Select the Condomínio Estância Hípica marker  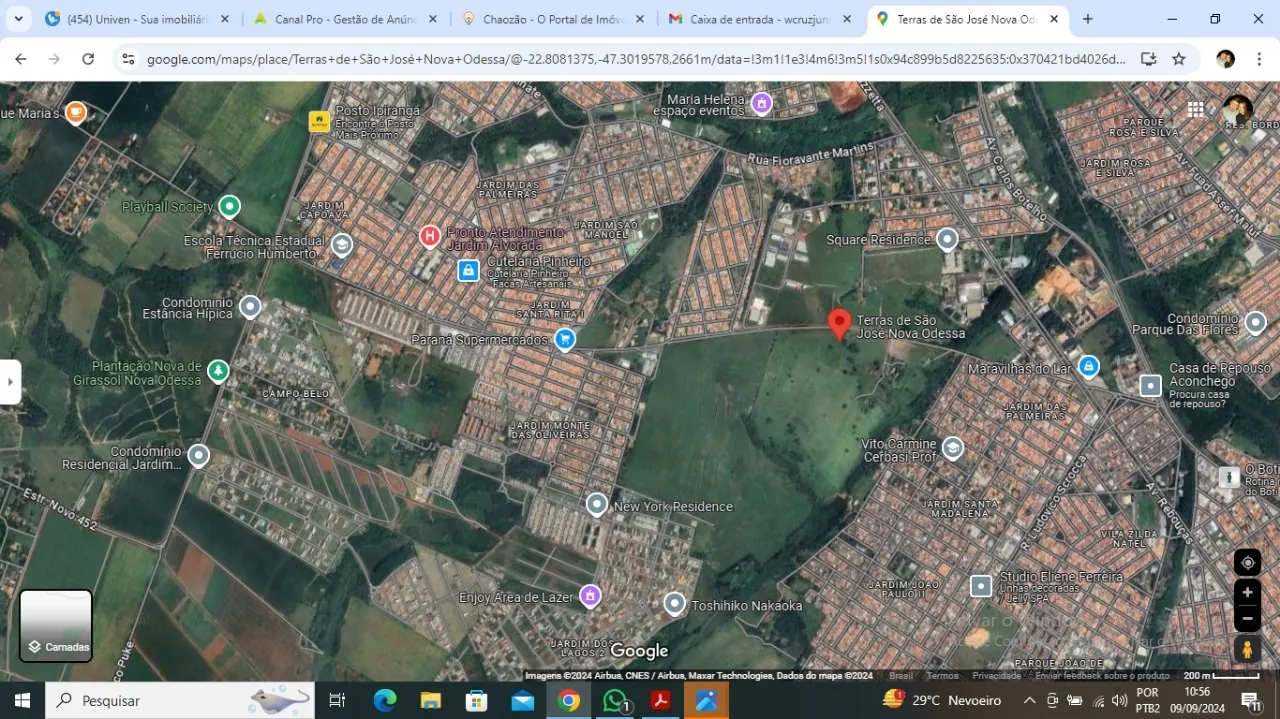250,307
